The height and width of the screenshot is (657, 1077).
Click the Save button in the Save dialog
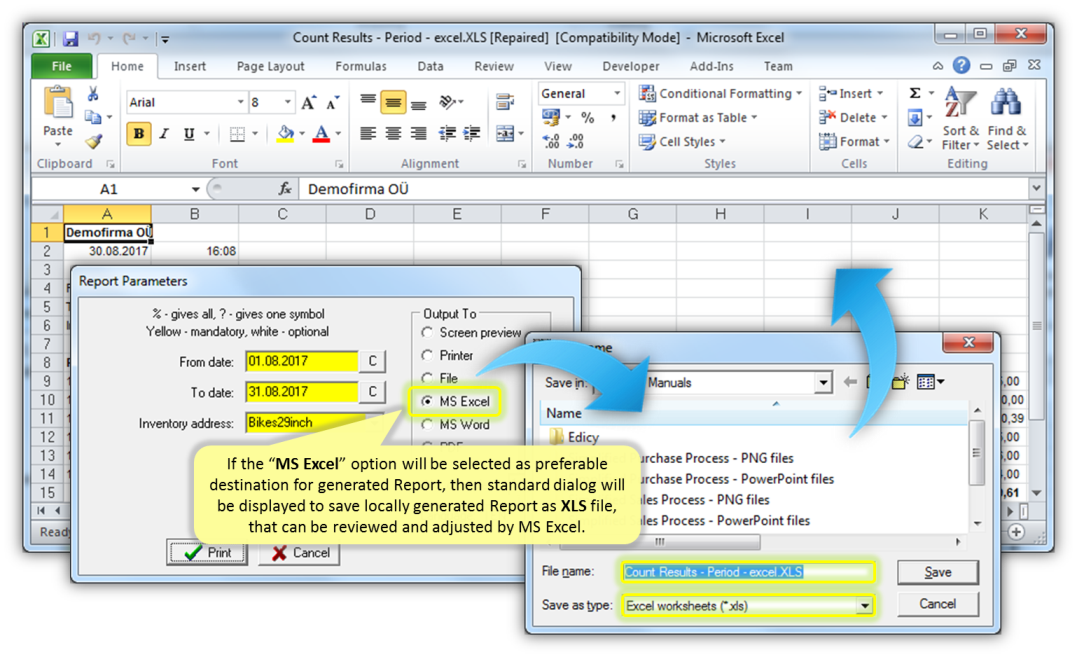coord(938,572)
